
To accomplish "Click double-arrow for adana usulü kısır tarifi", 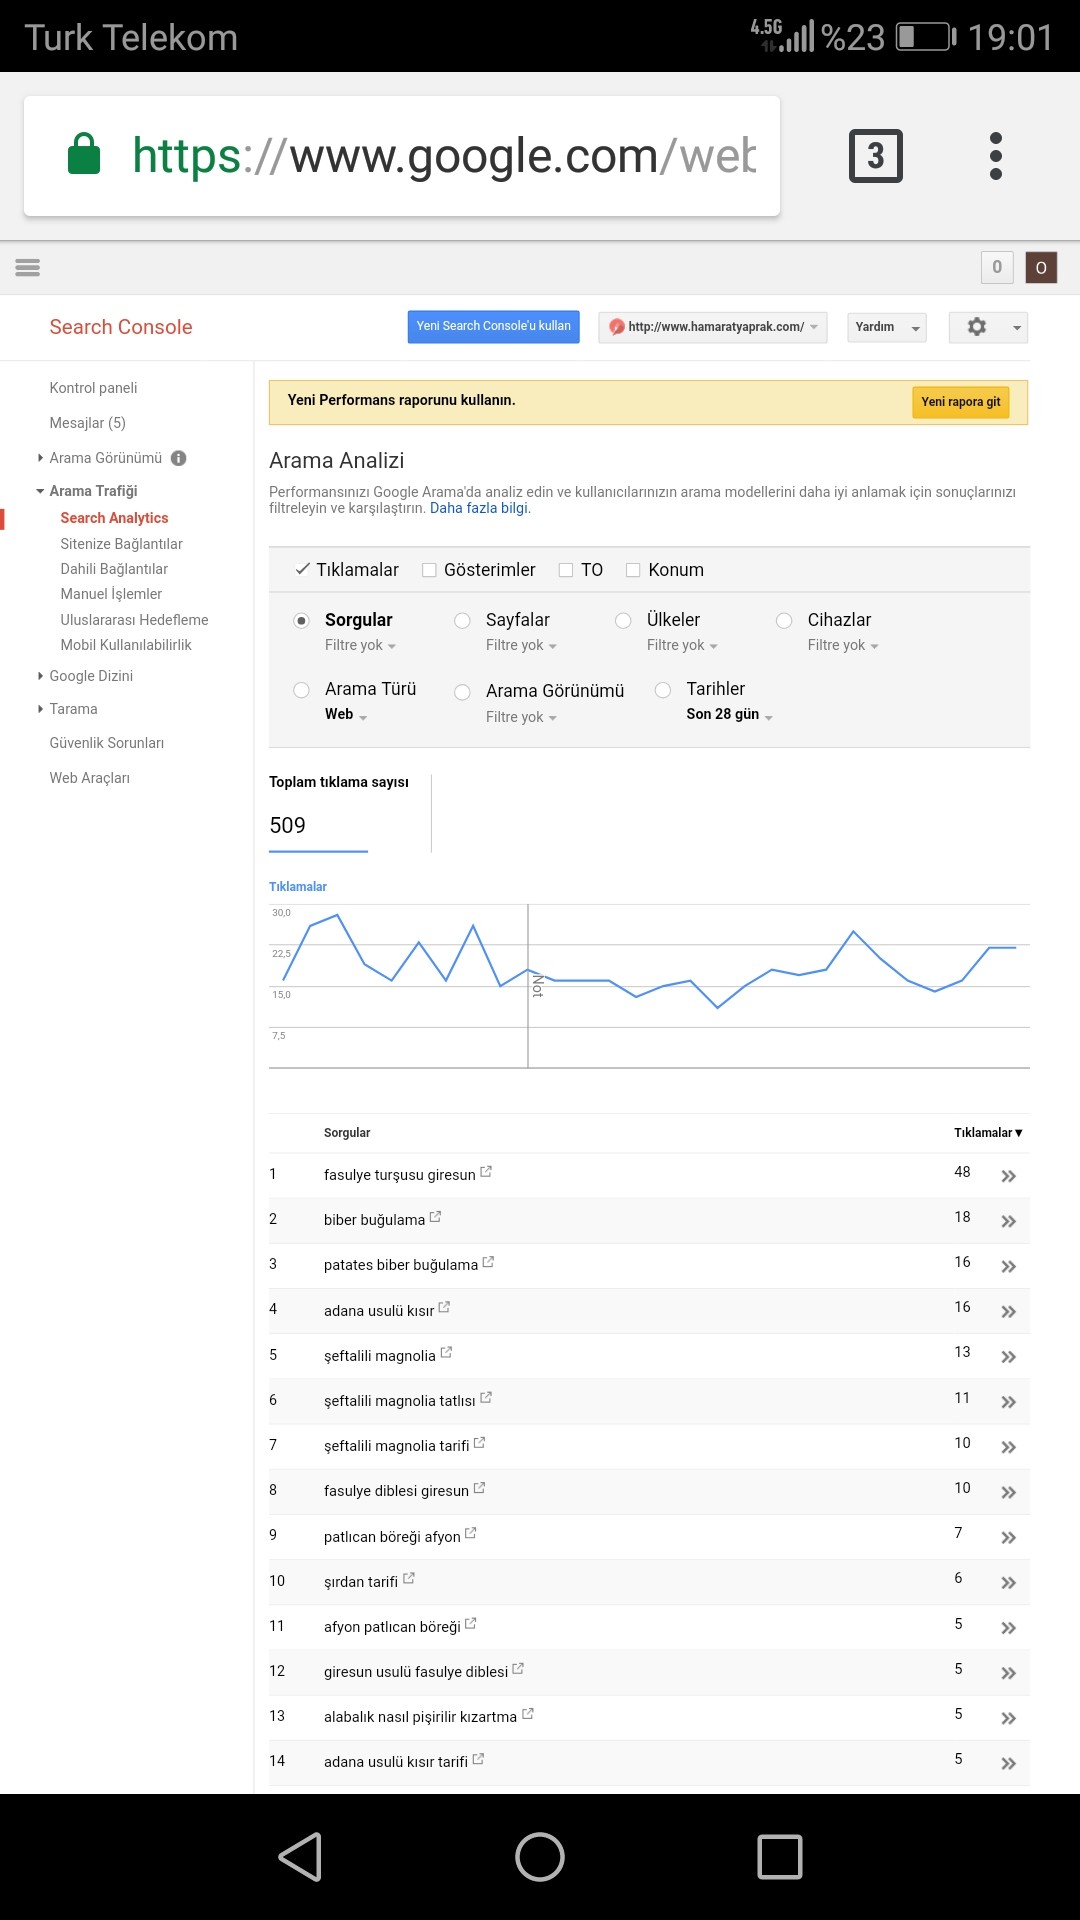I will [x=1009, y=1763].
